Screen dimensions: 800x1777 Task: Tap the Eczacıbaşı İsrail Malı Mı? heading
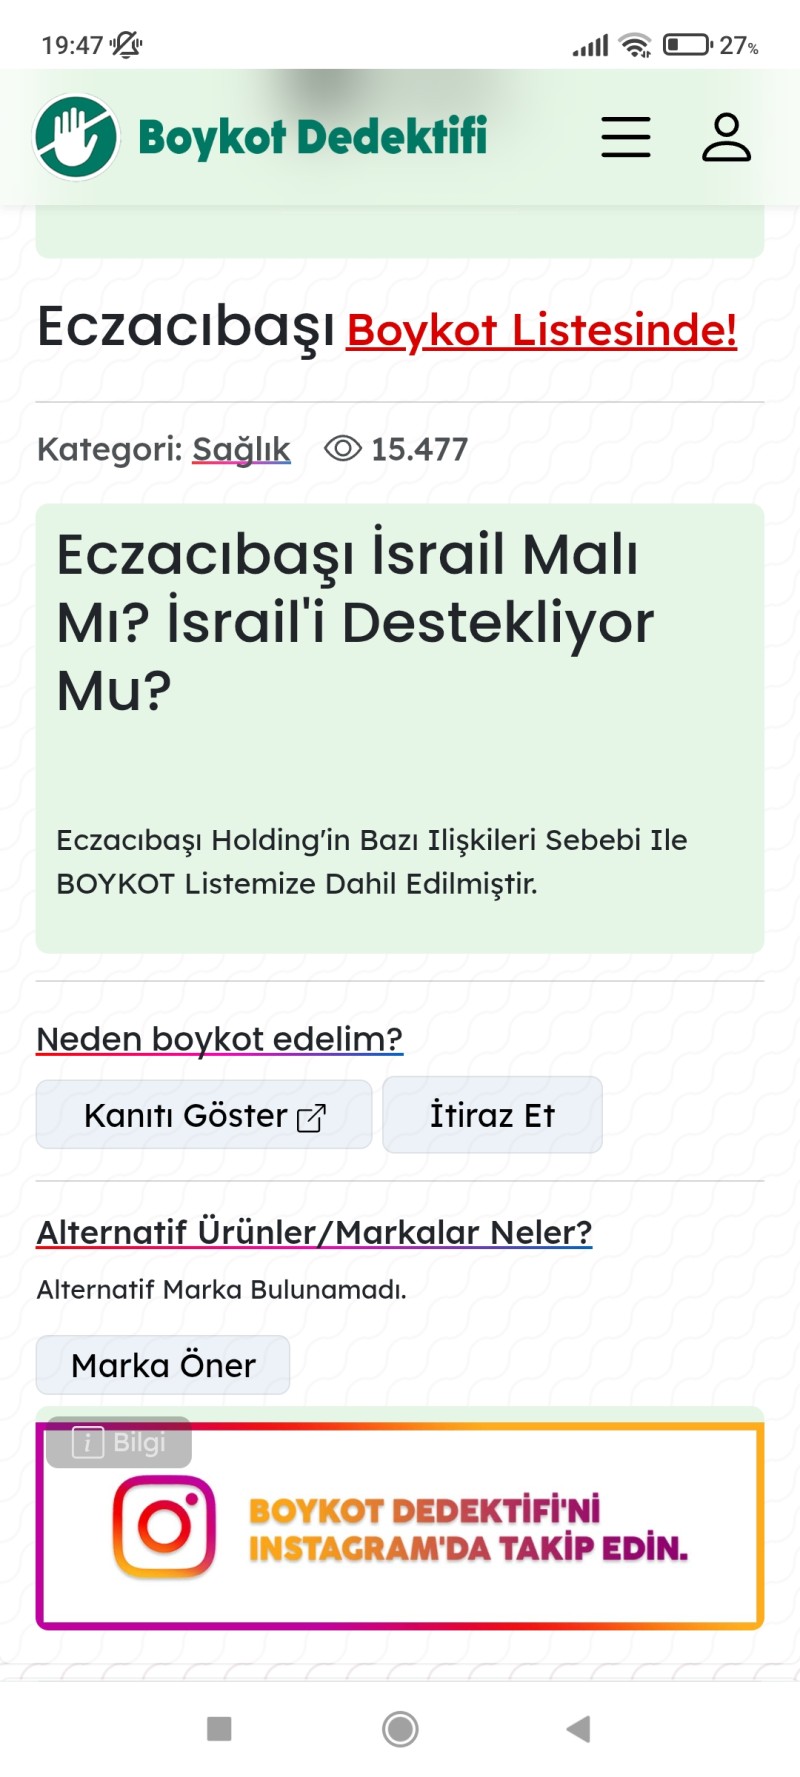pyautogui.click(x=355, y=621)
